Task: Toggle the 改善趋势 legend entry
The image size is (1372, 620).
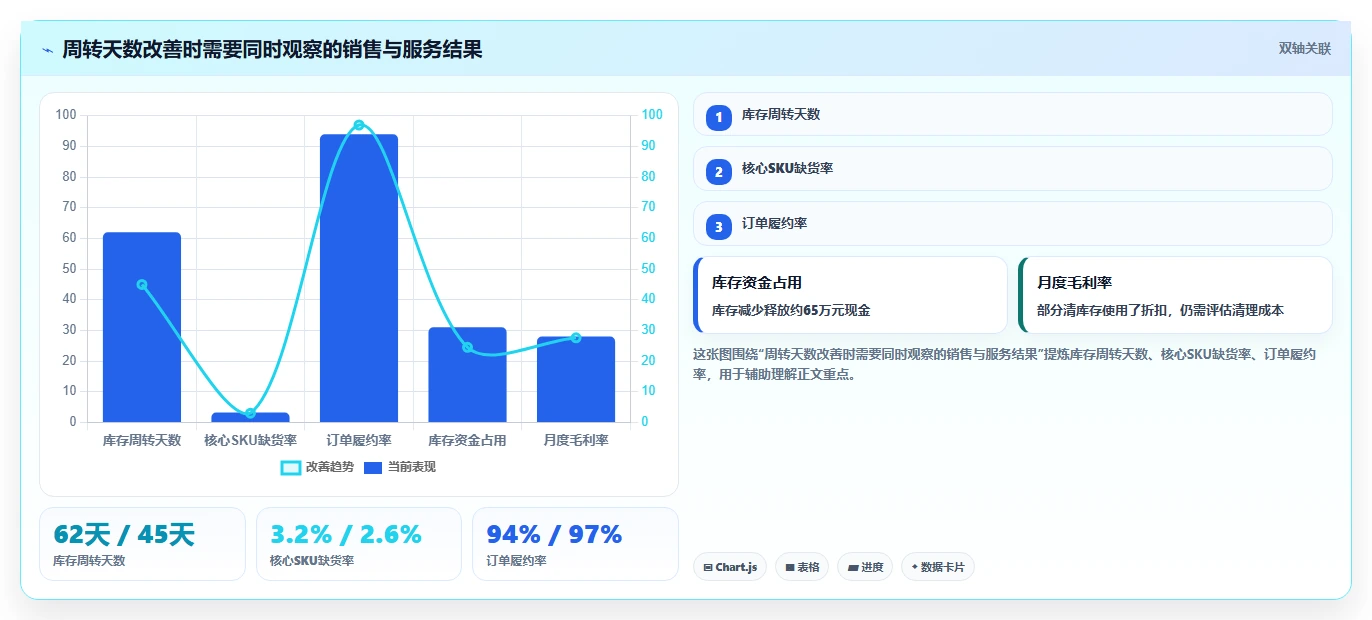Action: 317,467
